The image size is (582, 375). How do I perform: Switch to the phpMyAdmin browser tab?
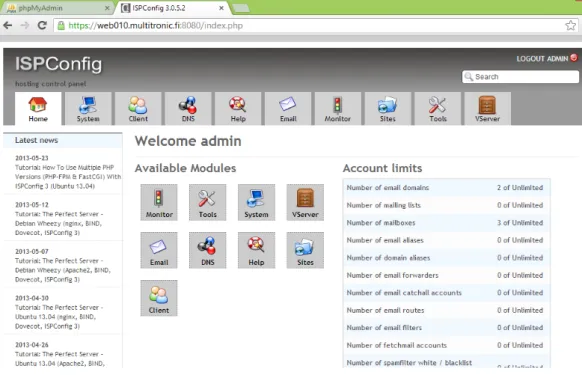pyautogui.click(x=58, y=8)
